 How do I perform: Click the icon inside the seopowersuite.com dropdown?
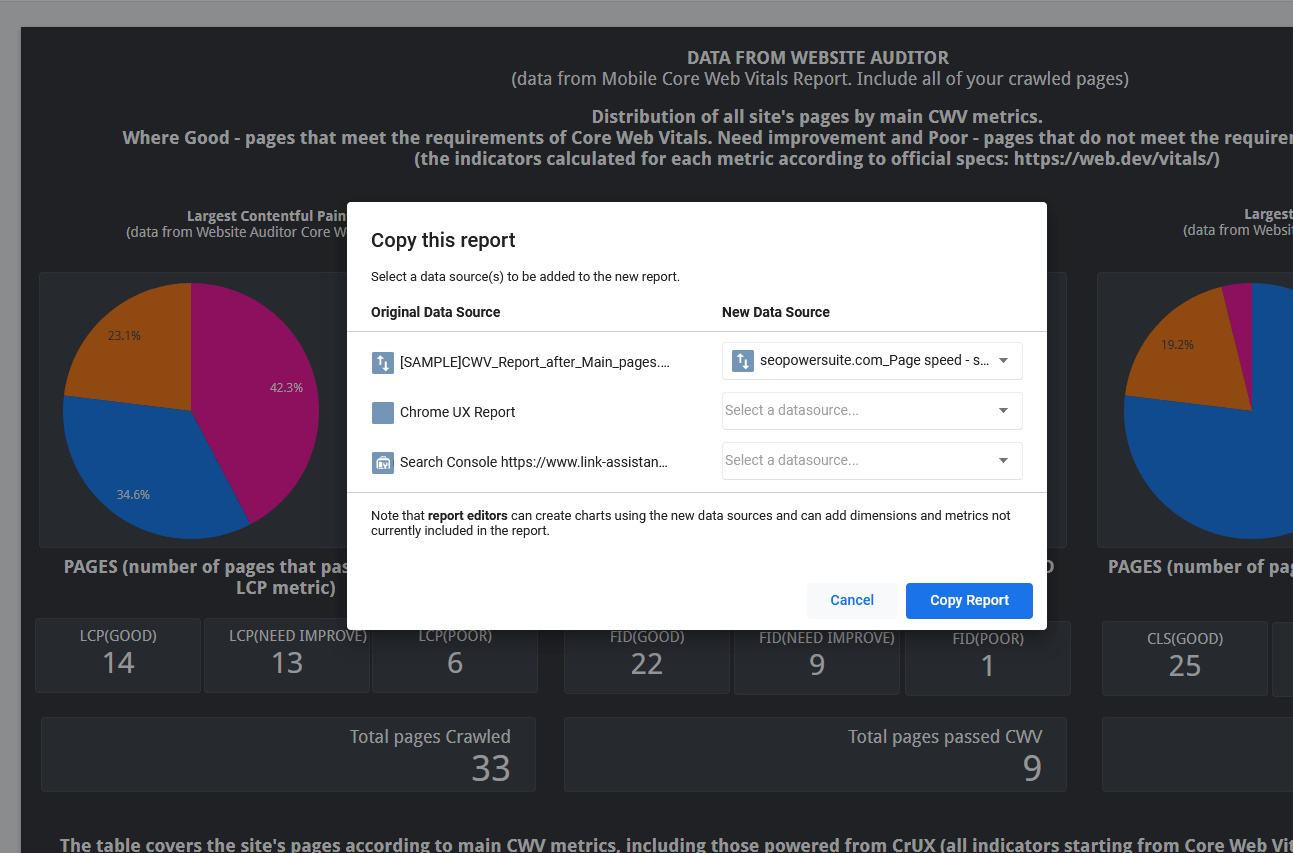742,360
